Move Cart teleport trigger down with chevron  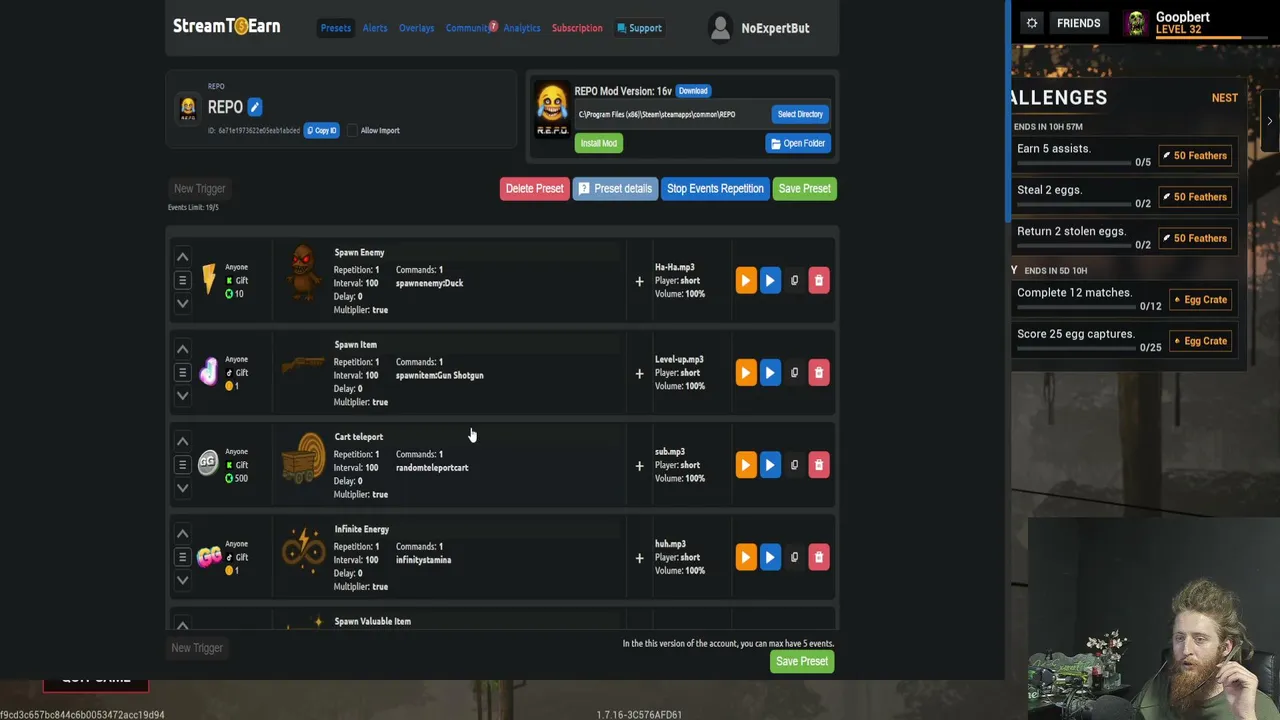182,487
